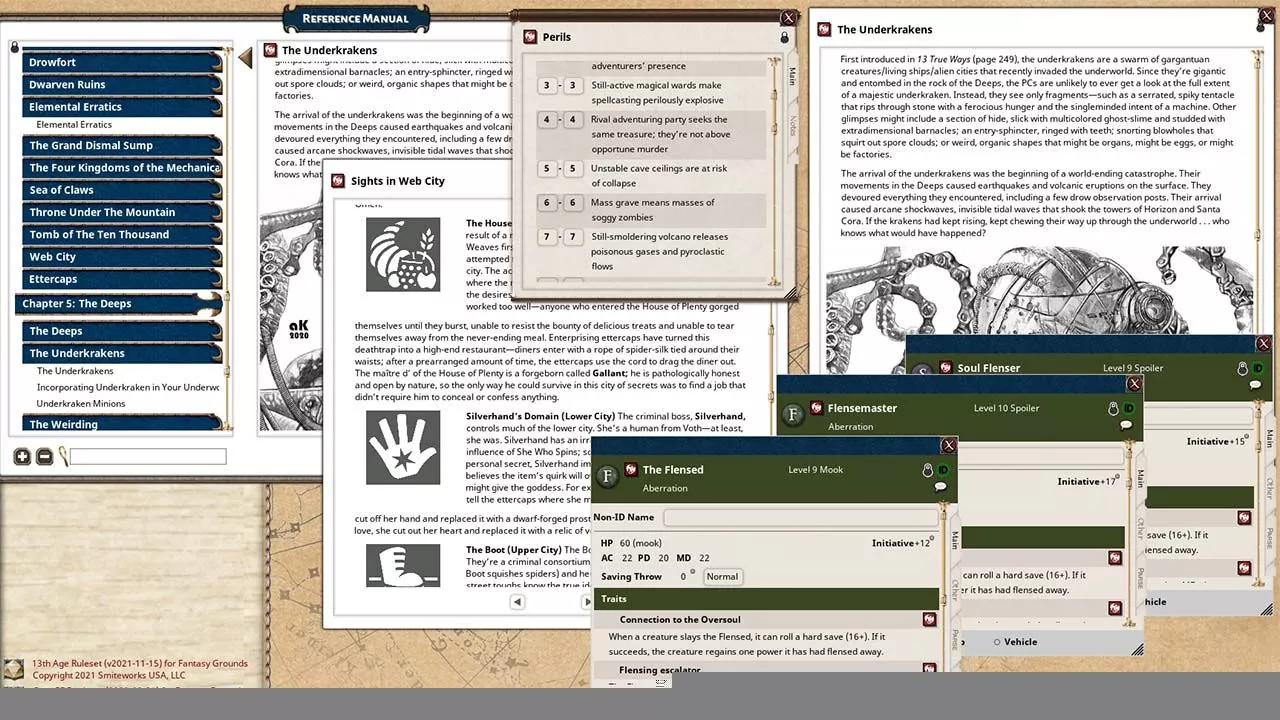
Task: Expand the Drowfort section in the index
Action: [121, 62]
